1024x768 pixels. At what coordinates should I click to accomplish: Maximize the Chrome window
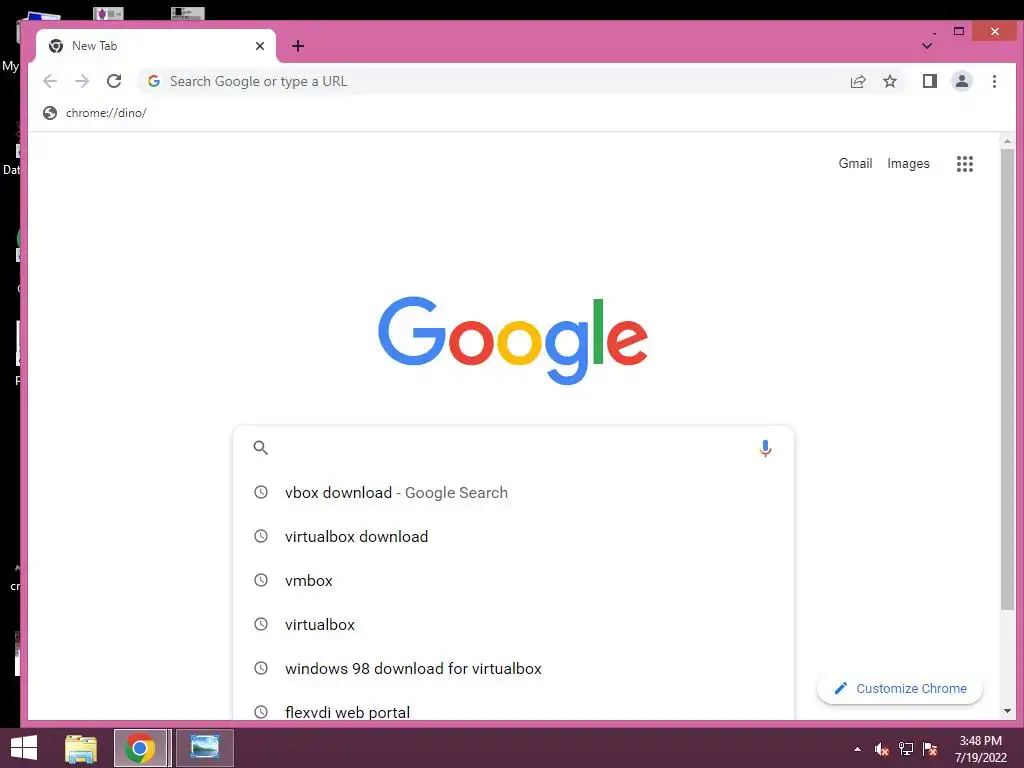click(x=959, y=31)
